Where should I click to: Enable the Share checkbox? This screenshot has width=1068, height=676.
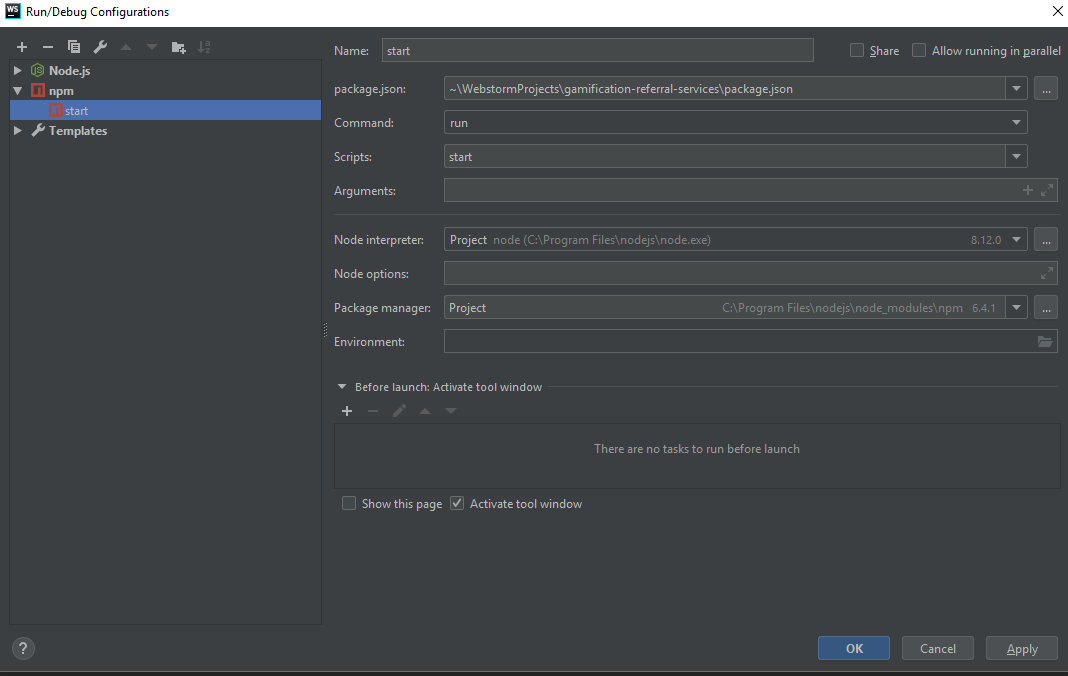pos(857,49)
